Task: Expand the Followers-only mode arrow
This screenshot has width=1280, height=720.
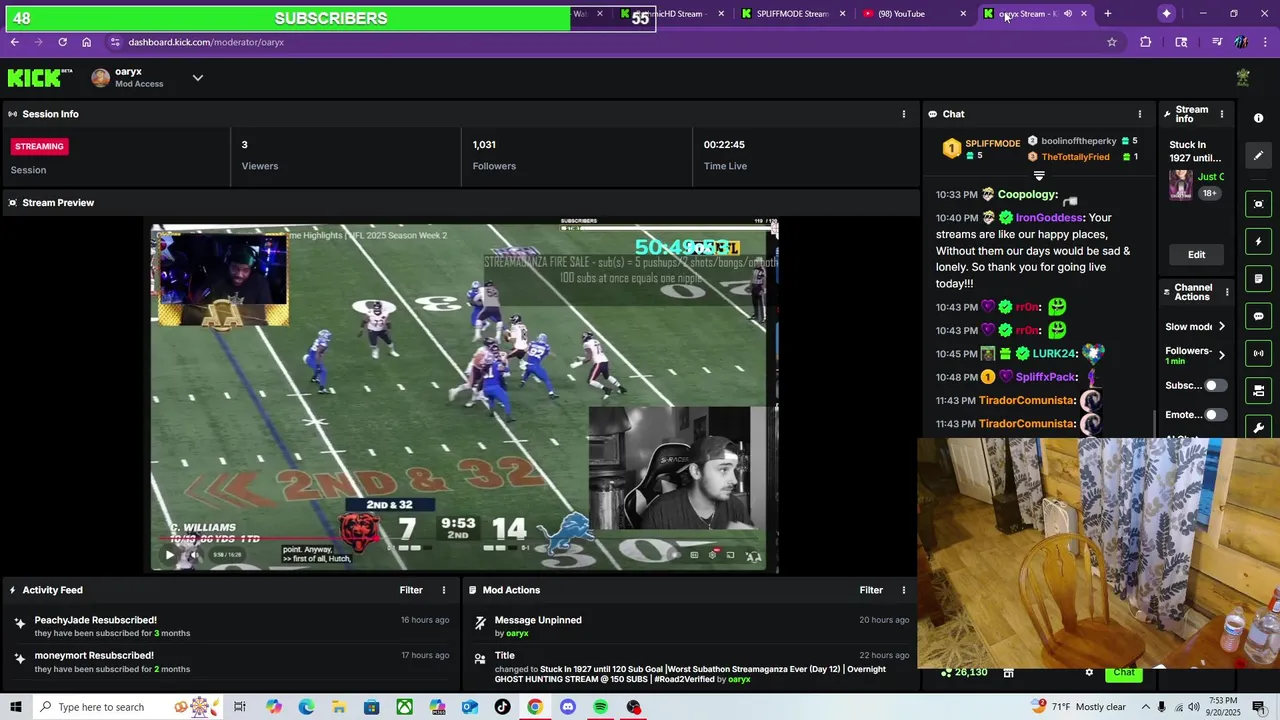Action: point(1221,355)
